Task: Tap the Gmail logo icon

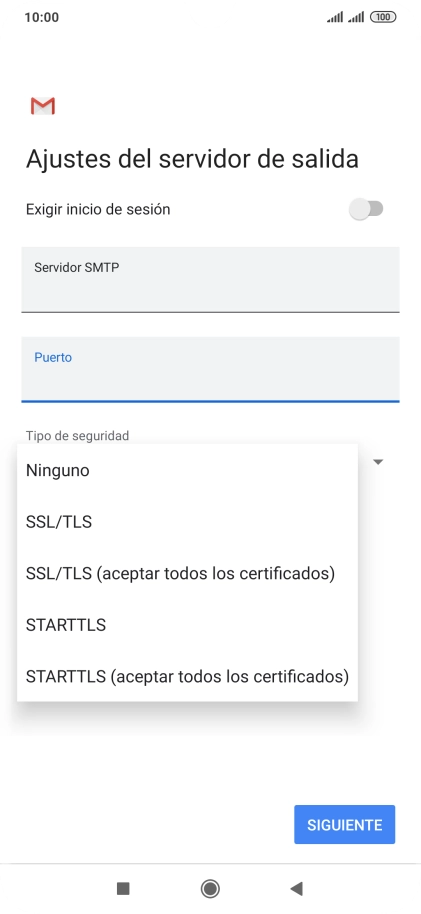Action: click(x=43, y=106)
